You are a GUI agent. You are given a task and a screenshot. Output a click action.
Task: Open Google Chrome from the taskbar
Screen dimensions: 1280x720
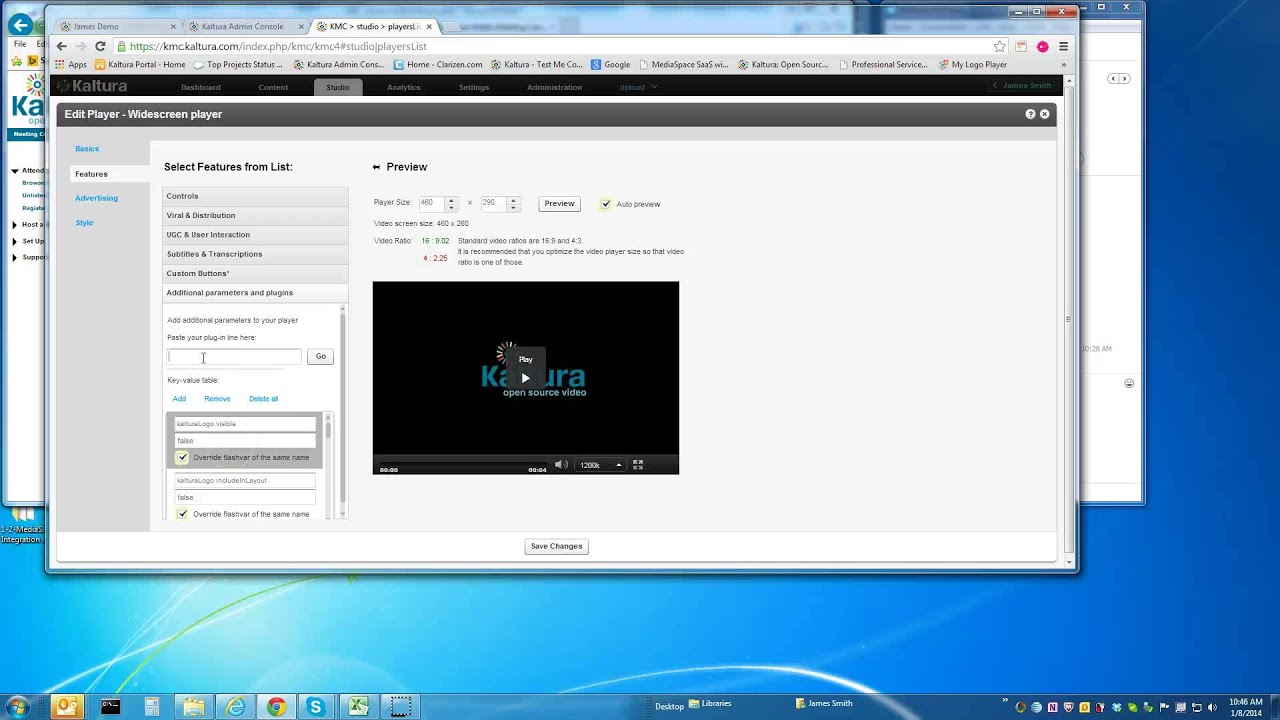(x=276, y=707)
